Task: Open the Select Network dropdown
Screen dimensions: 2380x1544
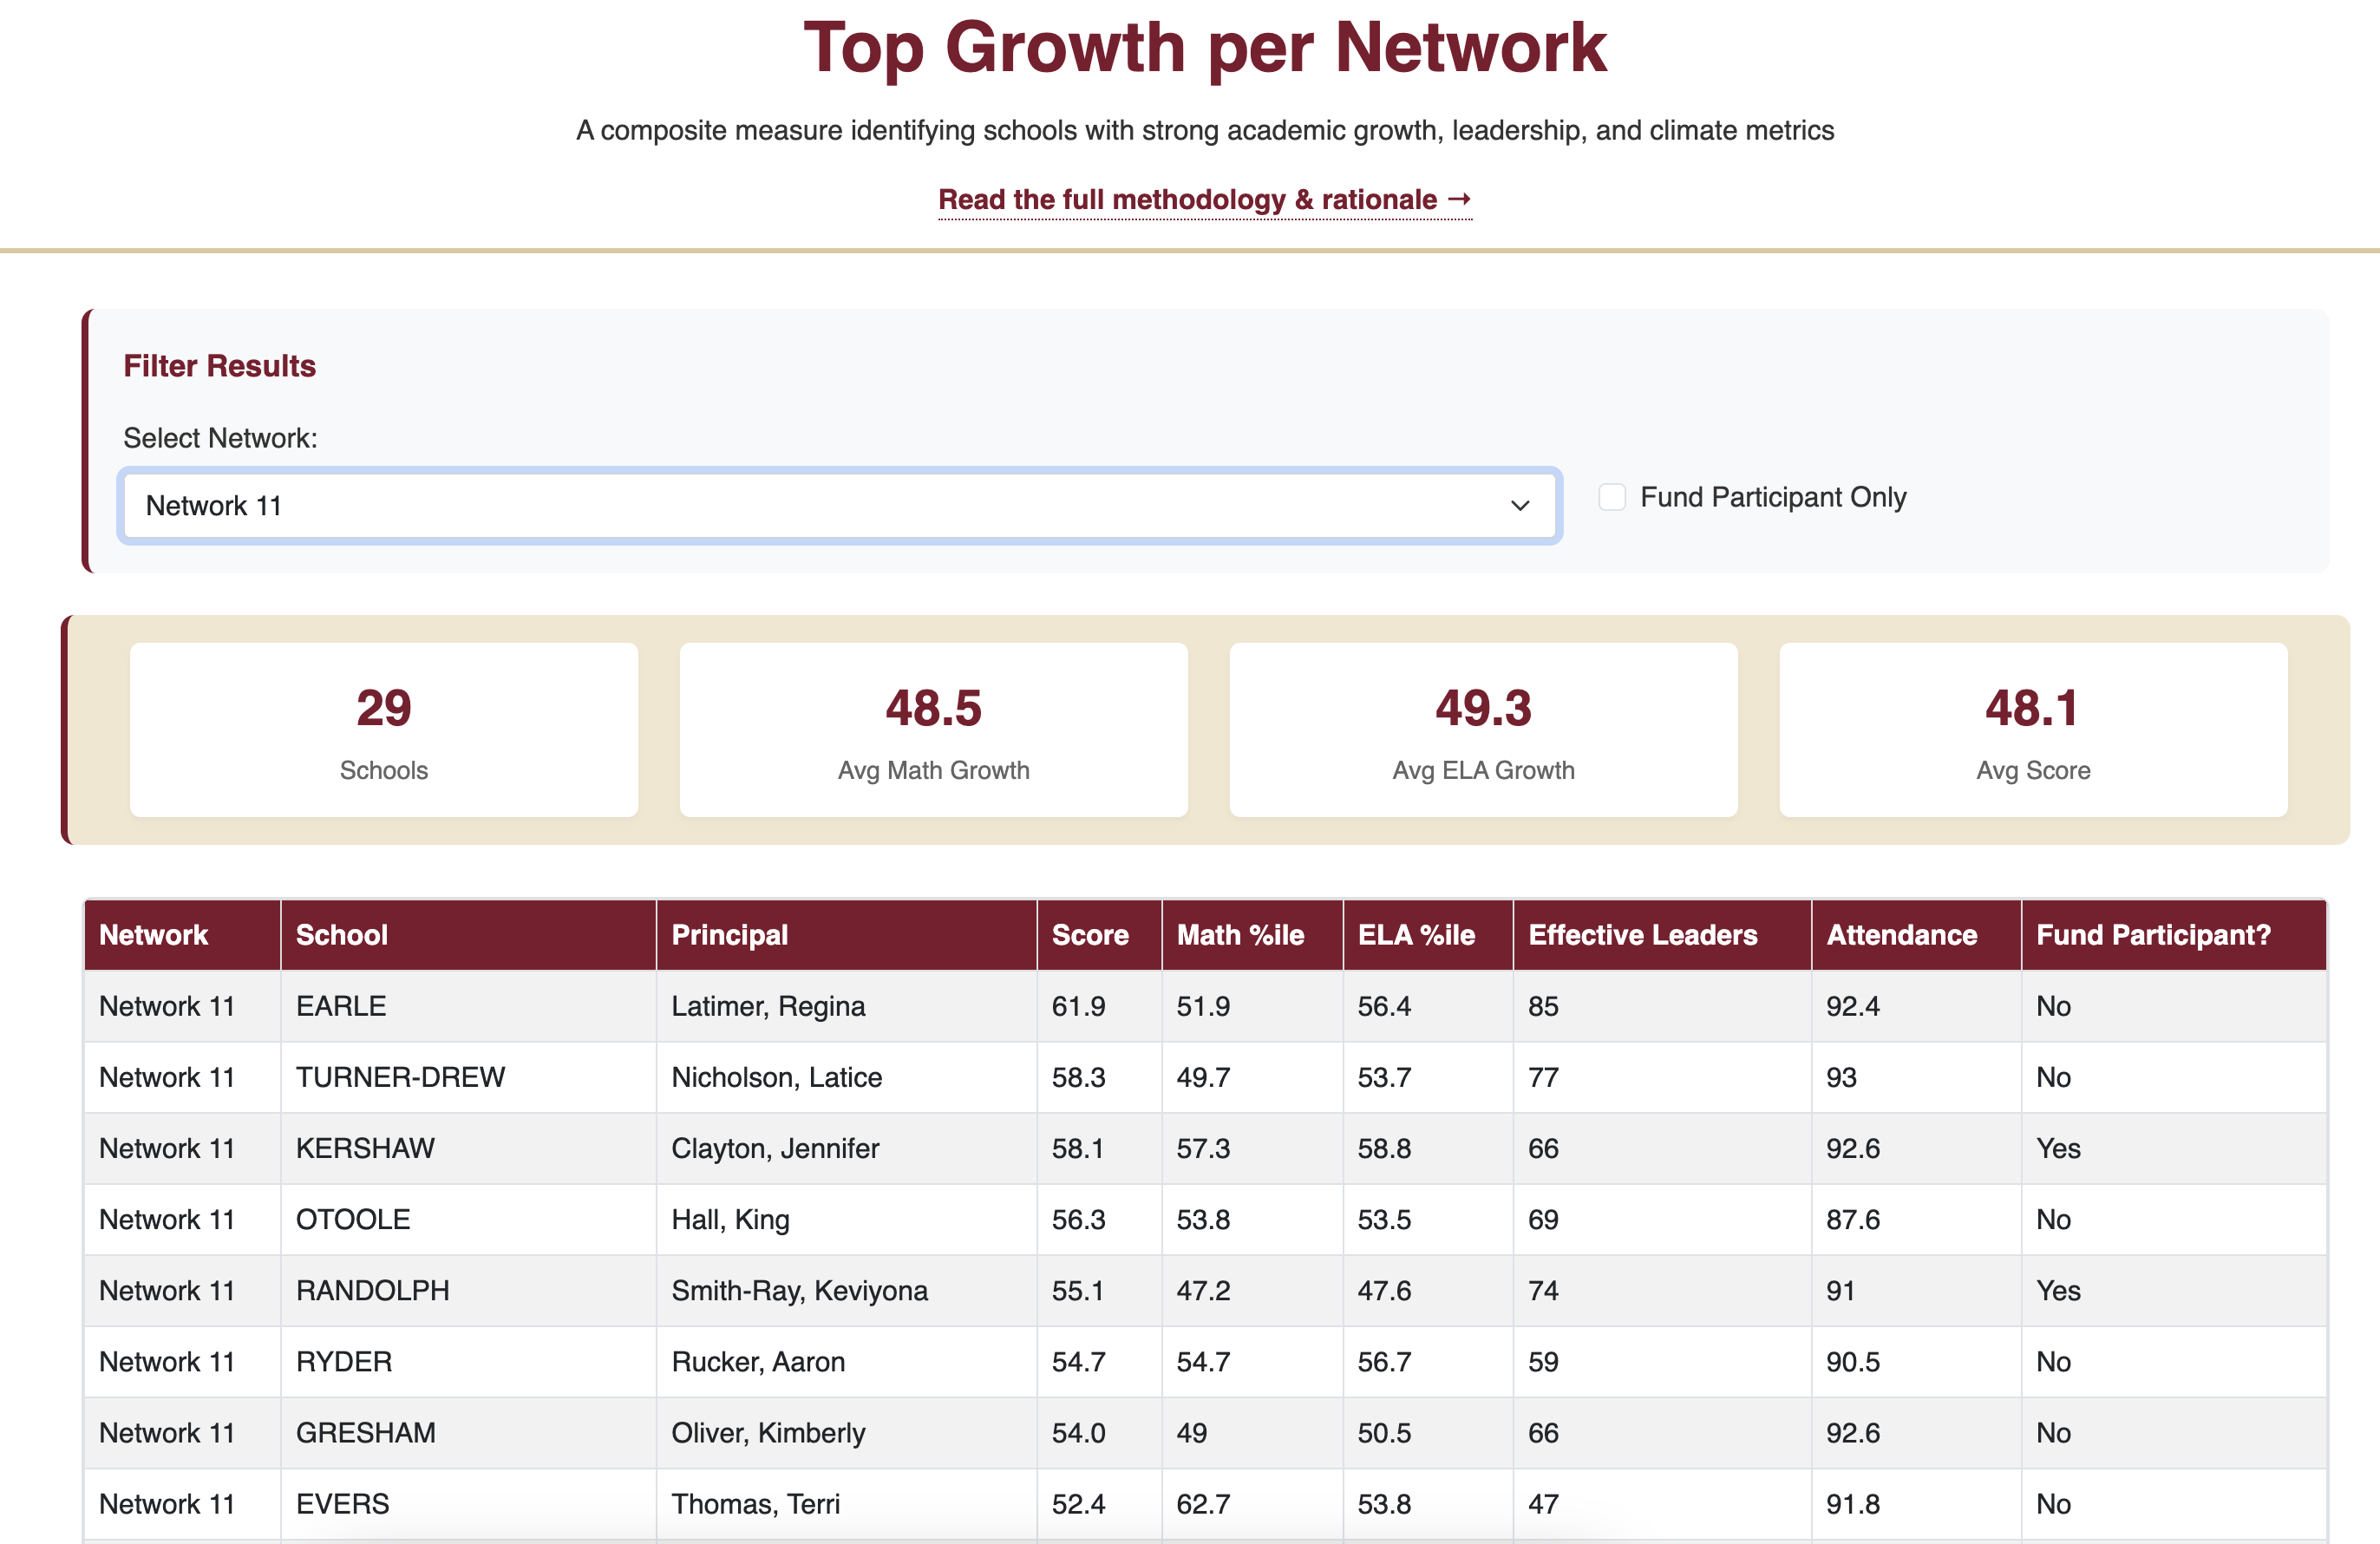Action: (838, 506)
